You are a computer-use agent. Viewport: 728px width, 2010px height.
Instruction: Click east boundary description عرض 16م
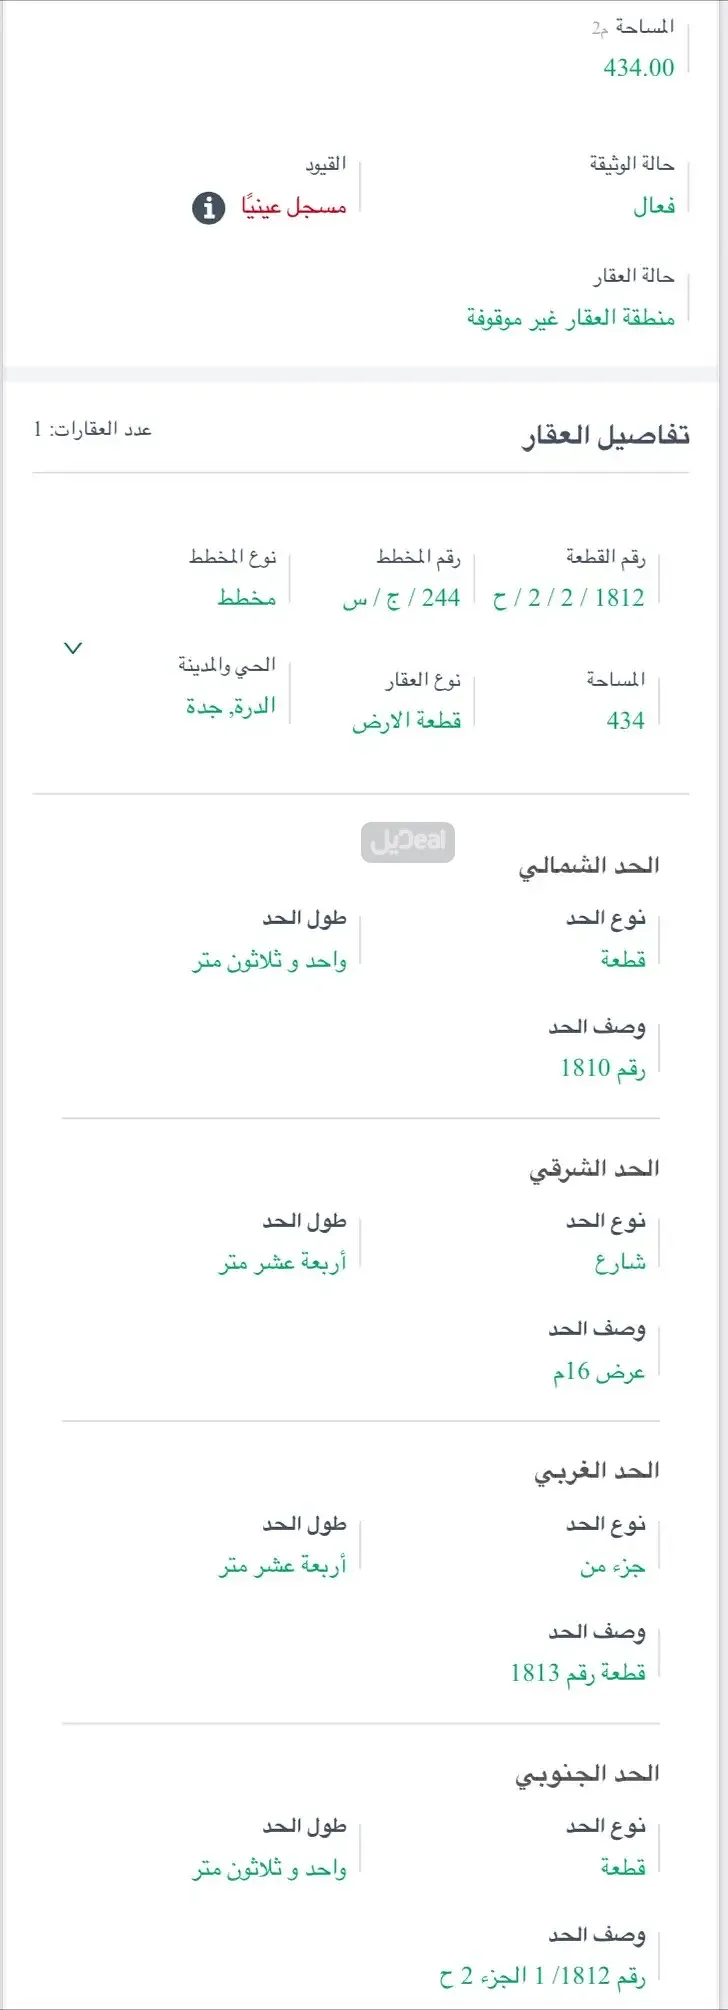(x=599, y=1373)
